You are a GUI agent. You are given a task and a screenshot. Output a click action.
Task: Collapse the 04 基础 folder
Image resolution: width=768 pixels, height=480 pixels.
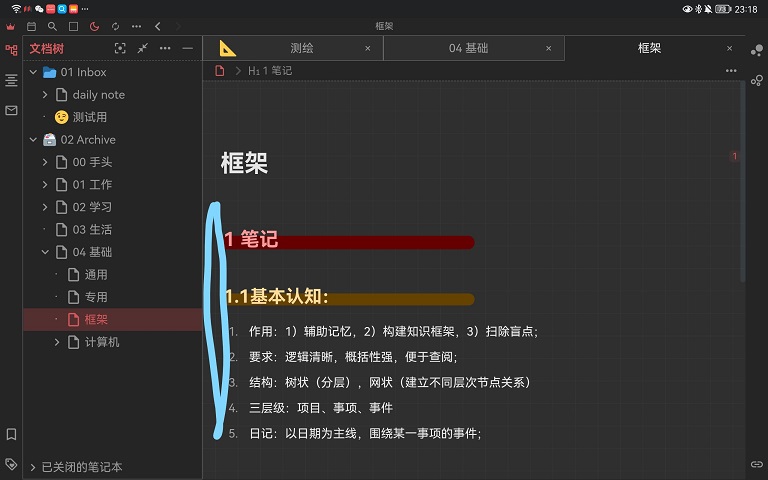(45, 252)
